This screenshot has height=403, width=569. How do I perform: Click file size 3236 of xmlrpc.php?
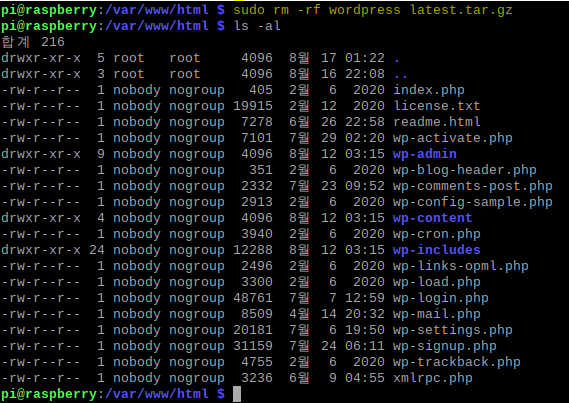(257, 378)
